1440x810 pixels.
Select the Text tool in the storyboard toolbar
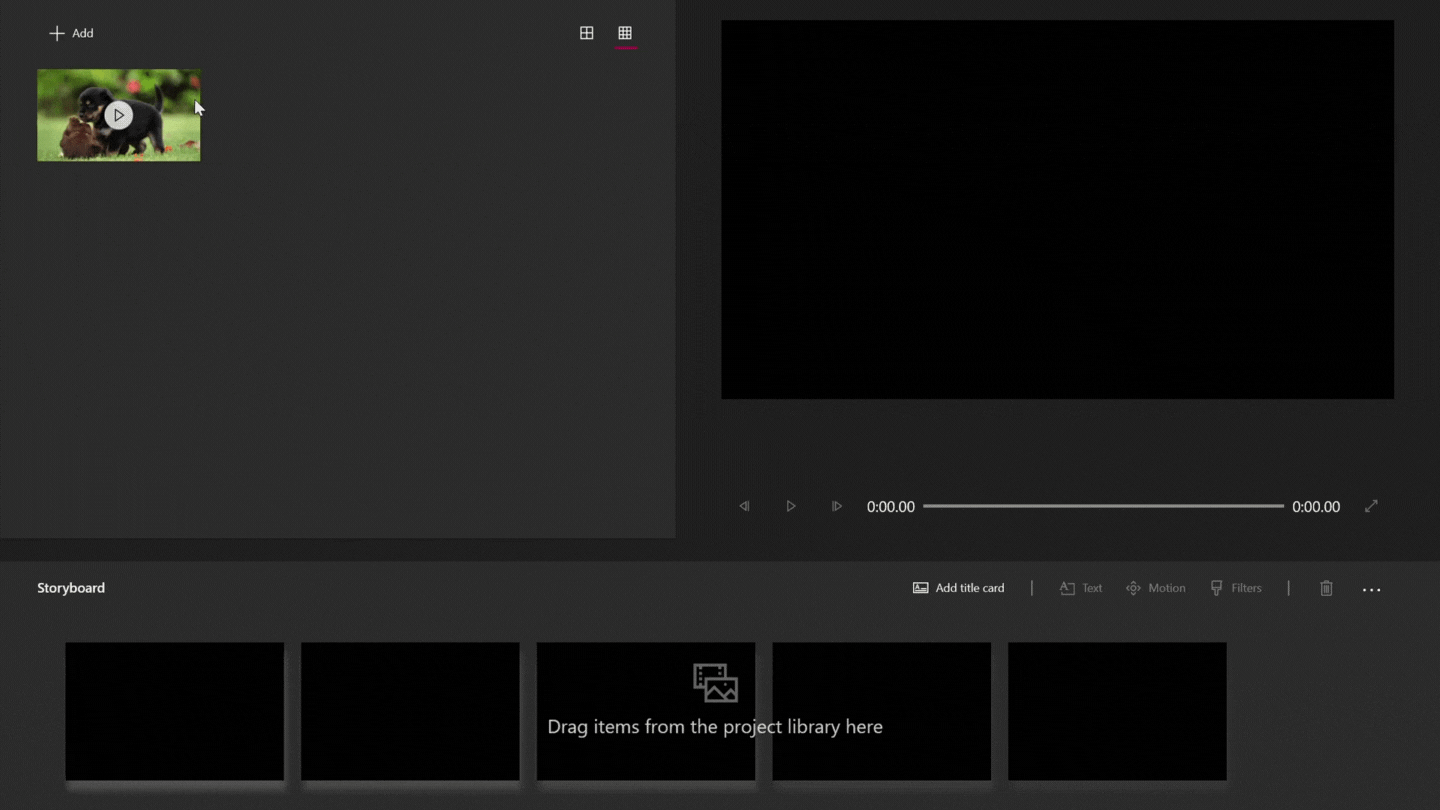[x=1081, y=588]
